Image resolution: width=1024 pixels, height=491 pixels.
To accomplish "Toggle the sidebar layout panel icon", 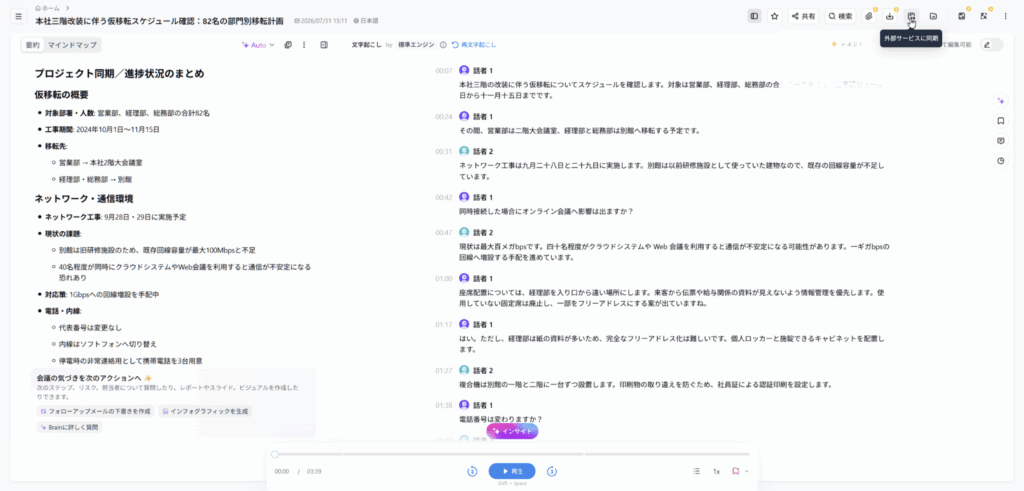I will (754, 16).
